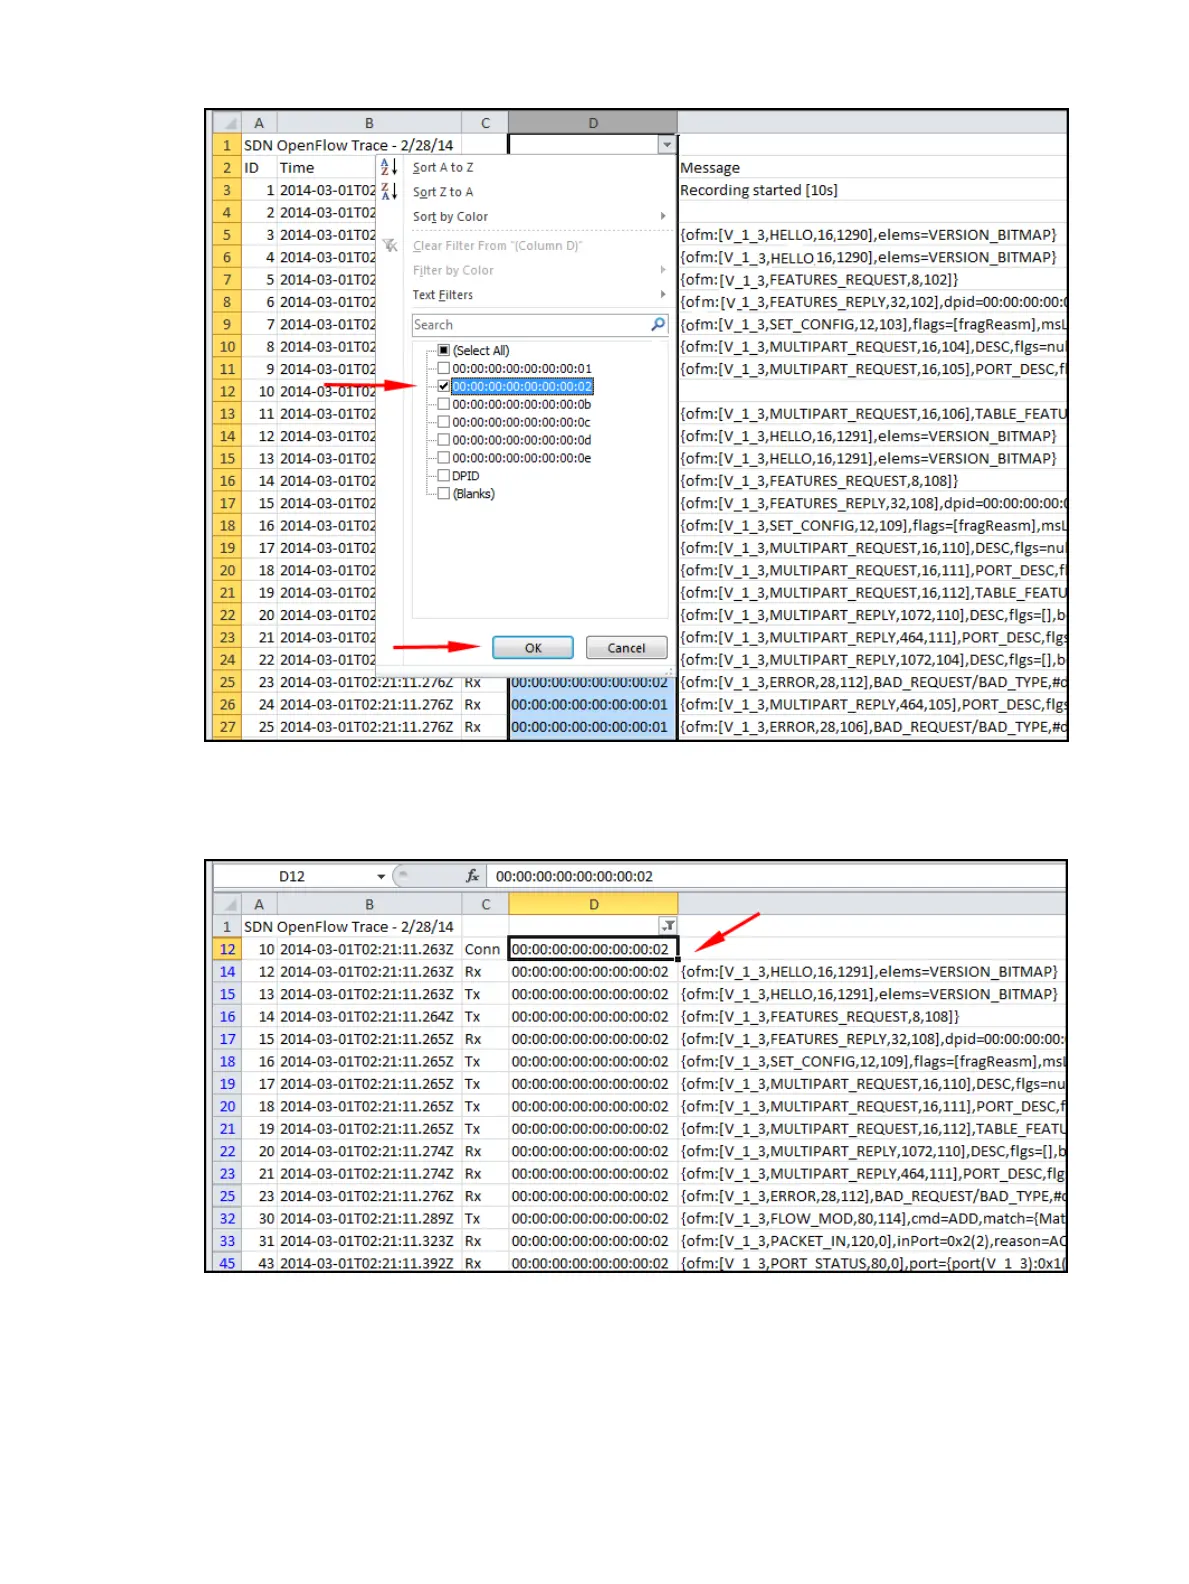Select row header 45 in filtered sheet
The image size is (1189, 1584).
pyautogui.click(x=228, y=1263)
